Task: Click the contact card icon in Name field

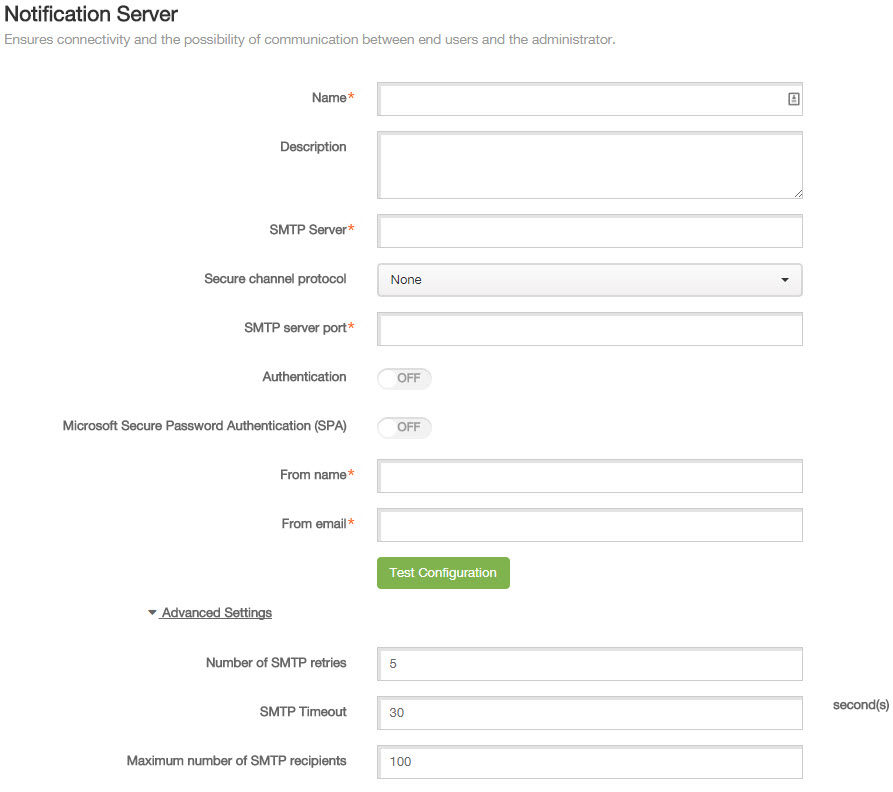Action: pyautogui.click(x=793, y=99)
